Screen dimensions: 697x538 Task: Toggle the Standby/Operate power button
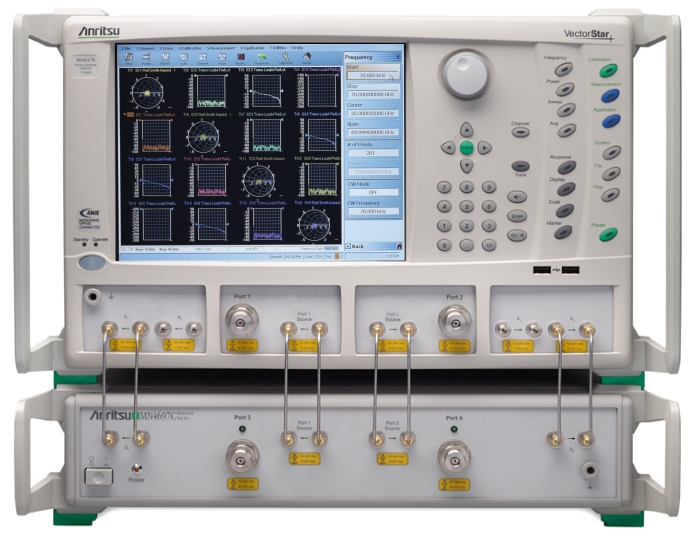92,262
